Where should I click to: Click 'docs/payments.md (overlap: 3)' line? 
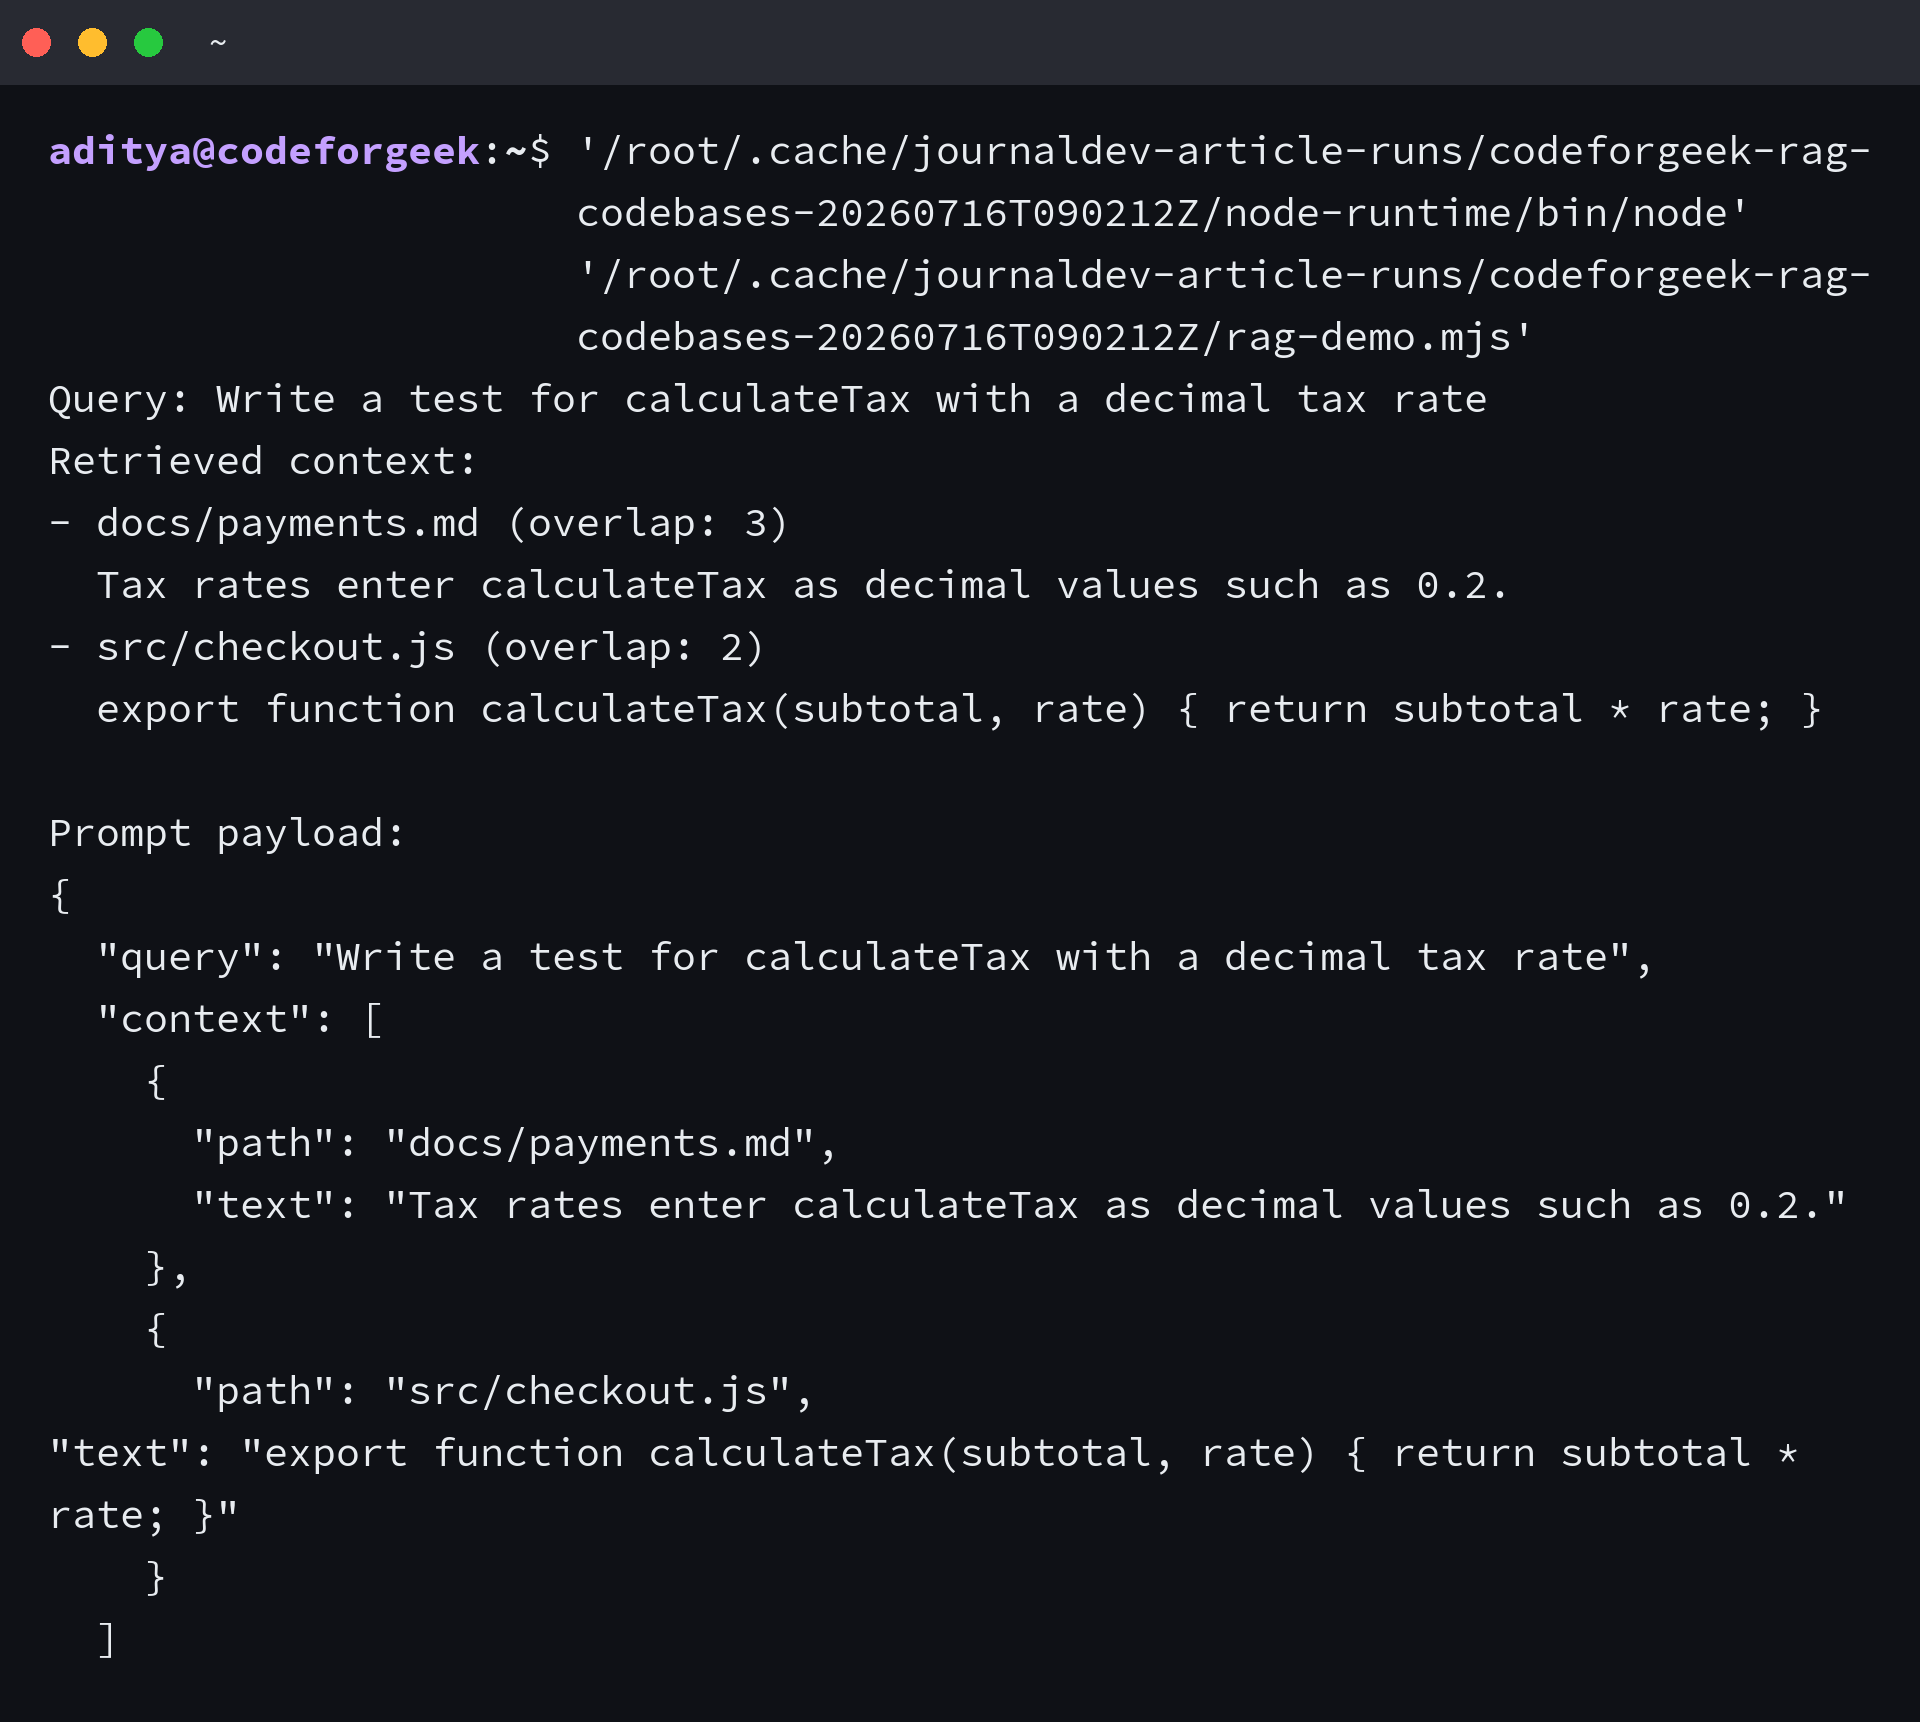tap(419, 523)
